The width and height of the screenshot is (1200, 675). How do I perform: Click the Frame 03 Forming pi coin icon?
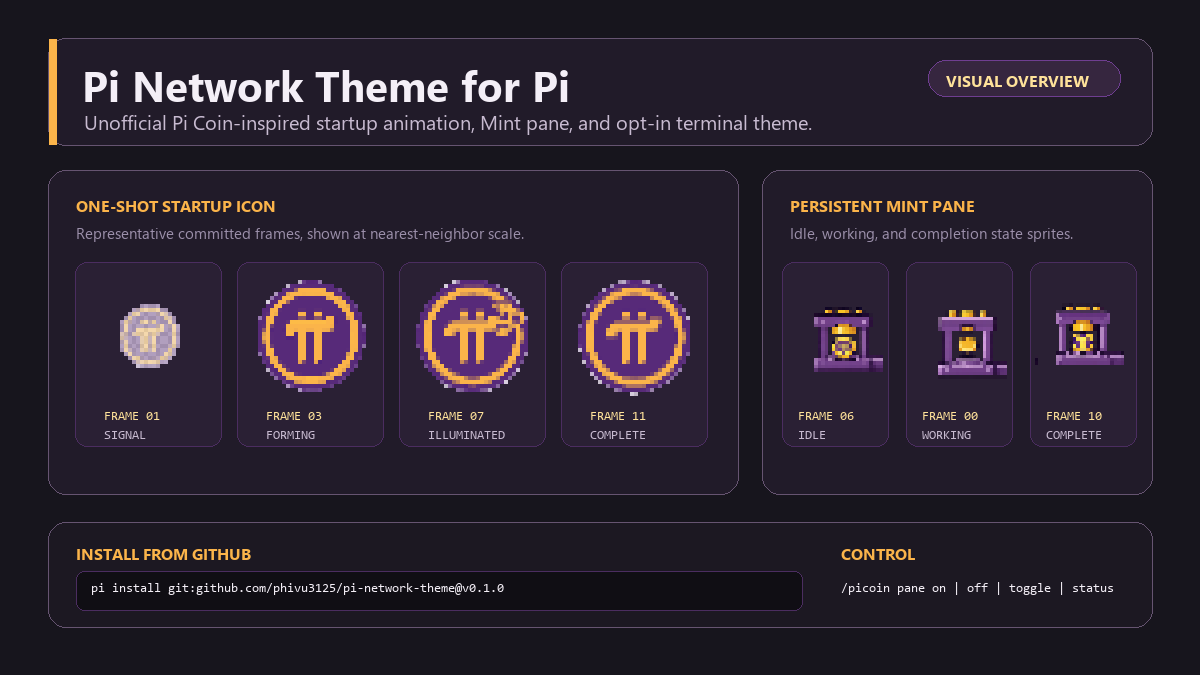tap(311, 337)
